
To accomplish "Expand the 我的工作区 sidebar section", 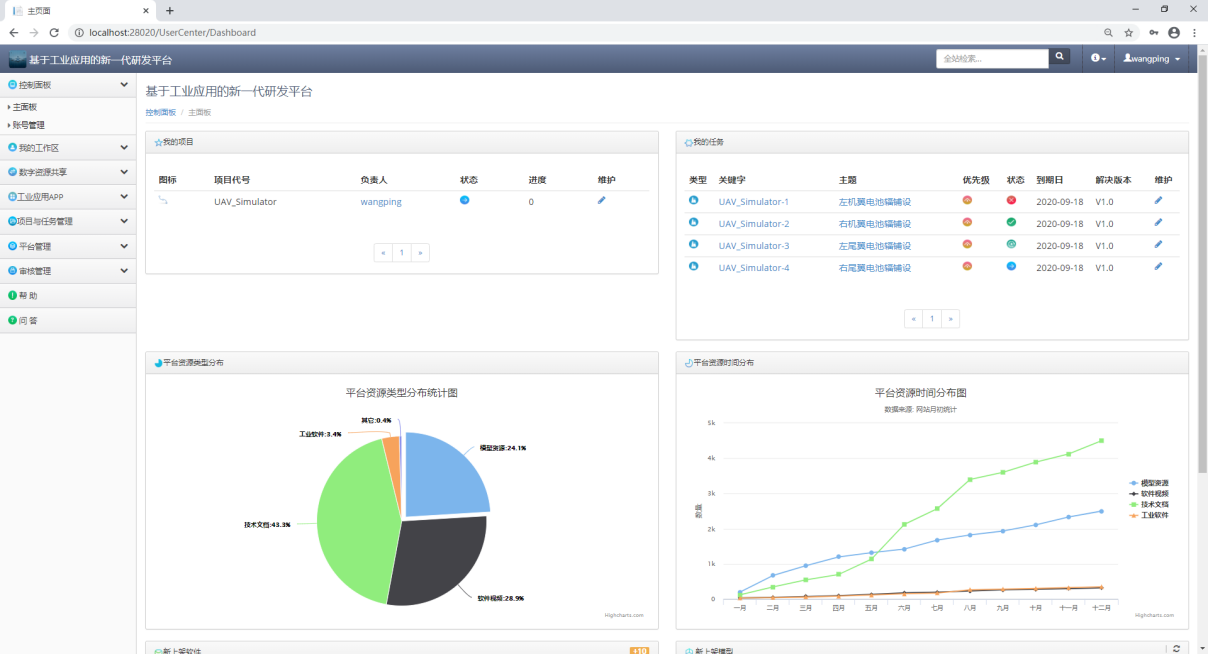I will tap(68, 147).
